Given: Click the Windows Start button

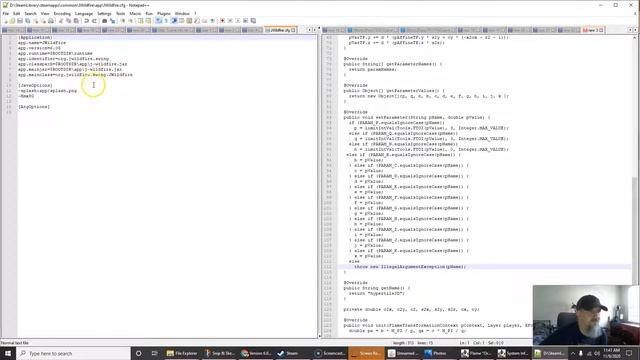Looking at the screenshot, I should coord(8,353).
